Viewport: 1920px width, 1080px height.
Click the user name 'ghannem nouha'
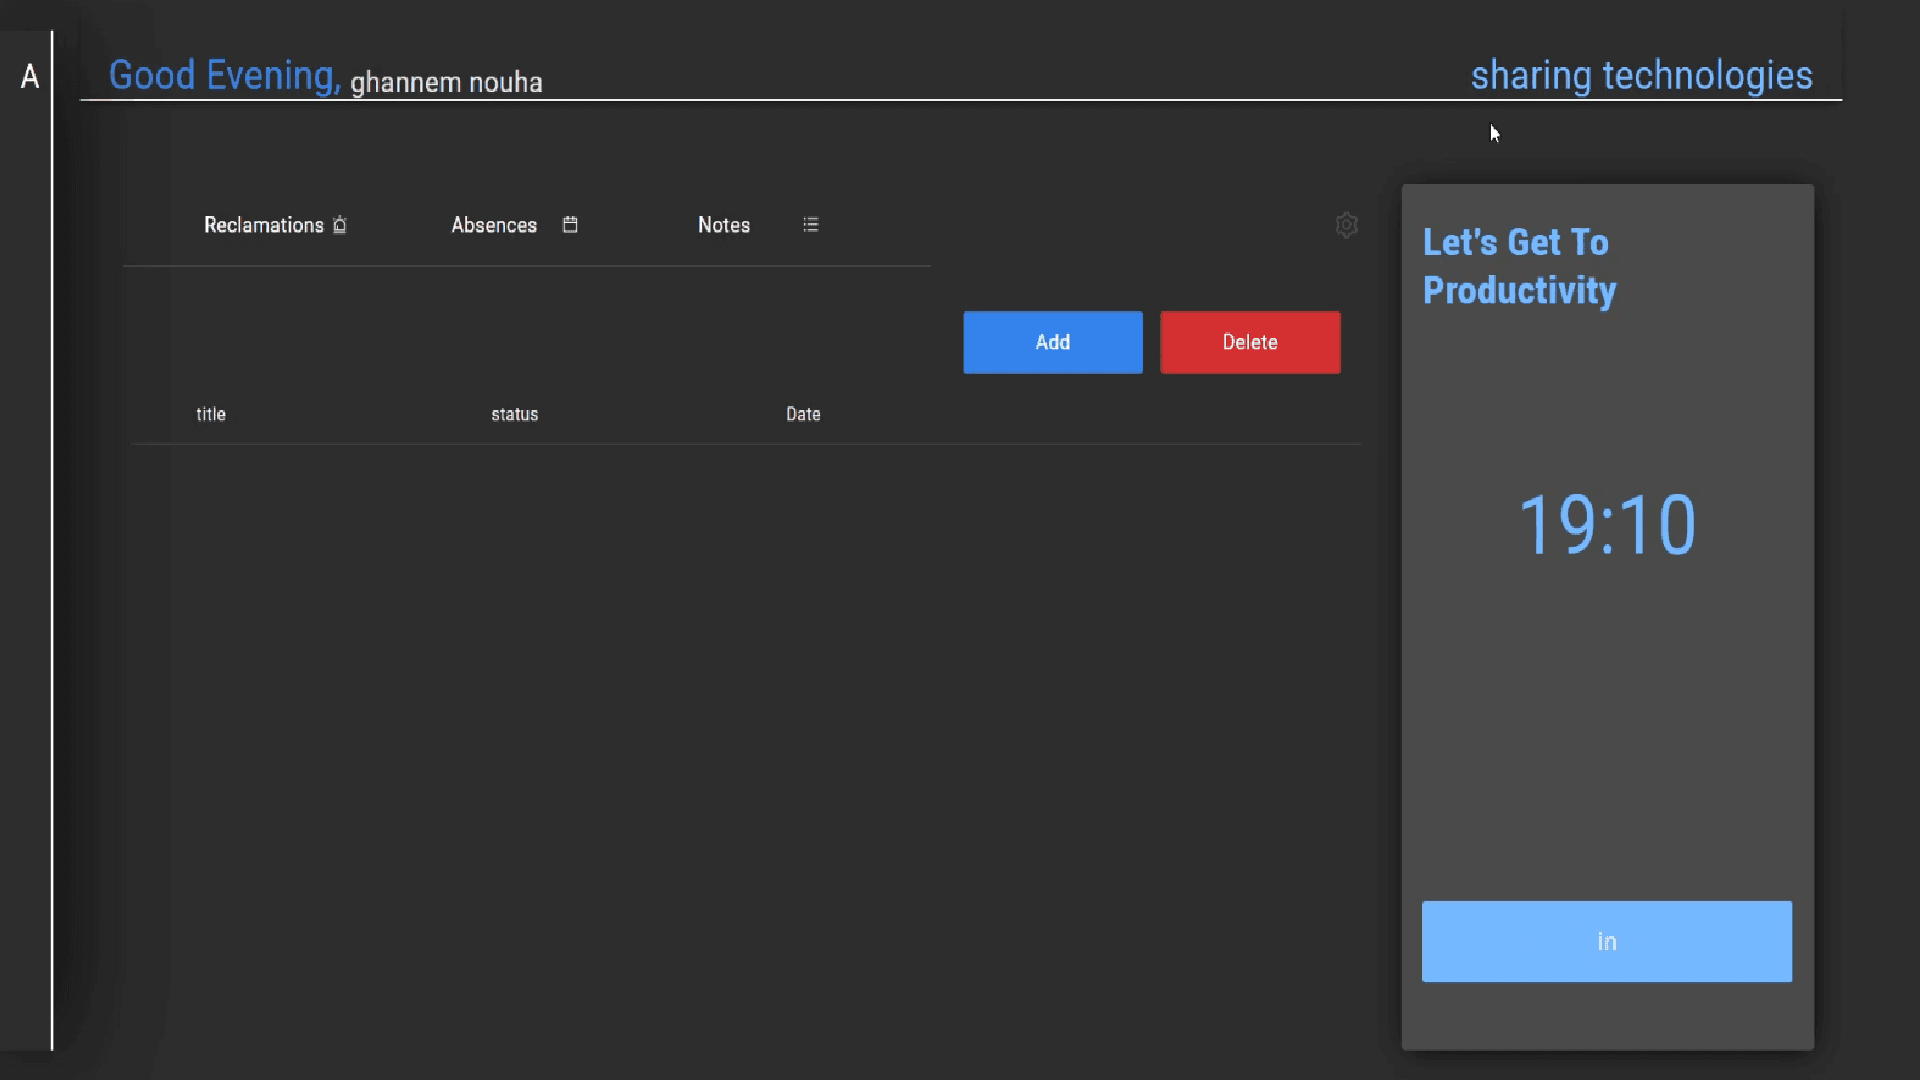(446, 82)
